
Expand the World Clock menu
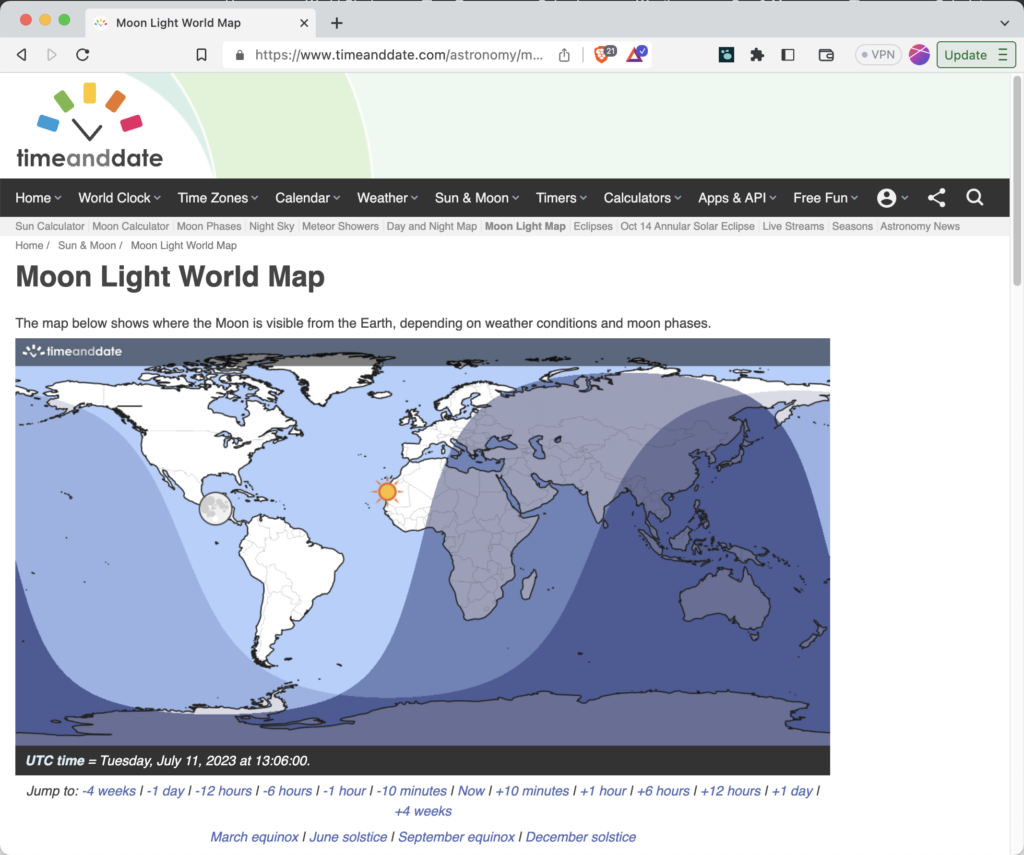[120, 197]
